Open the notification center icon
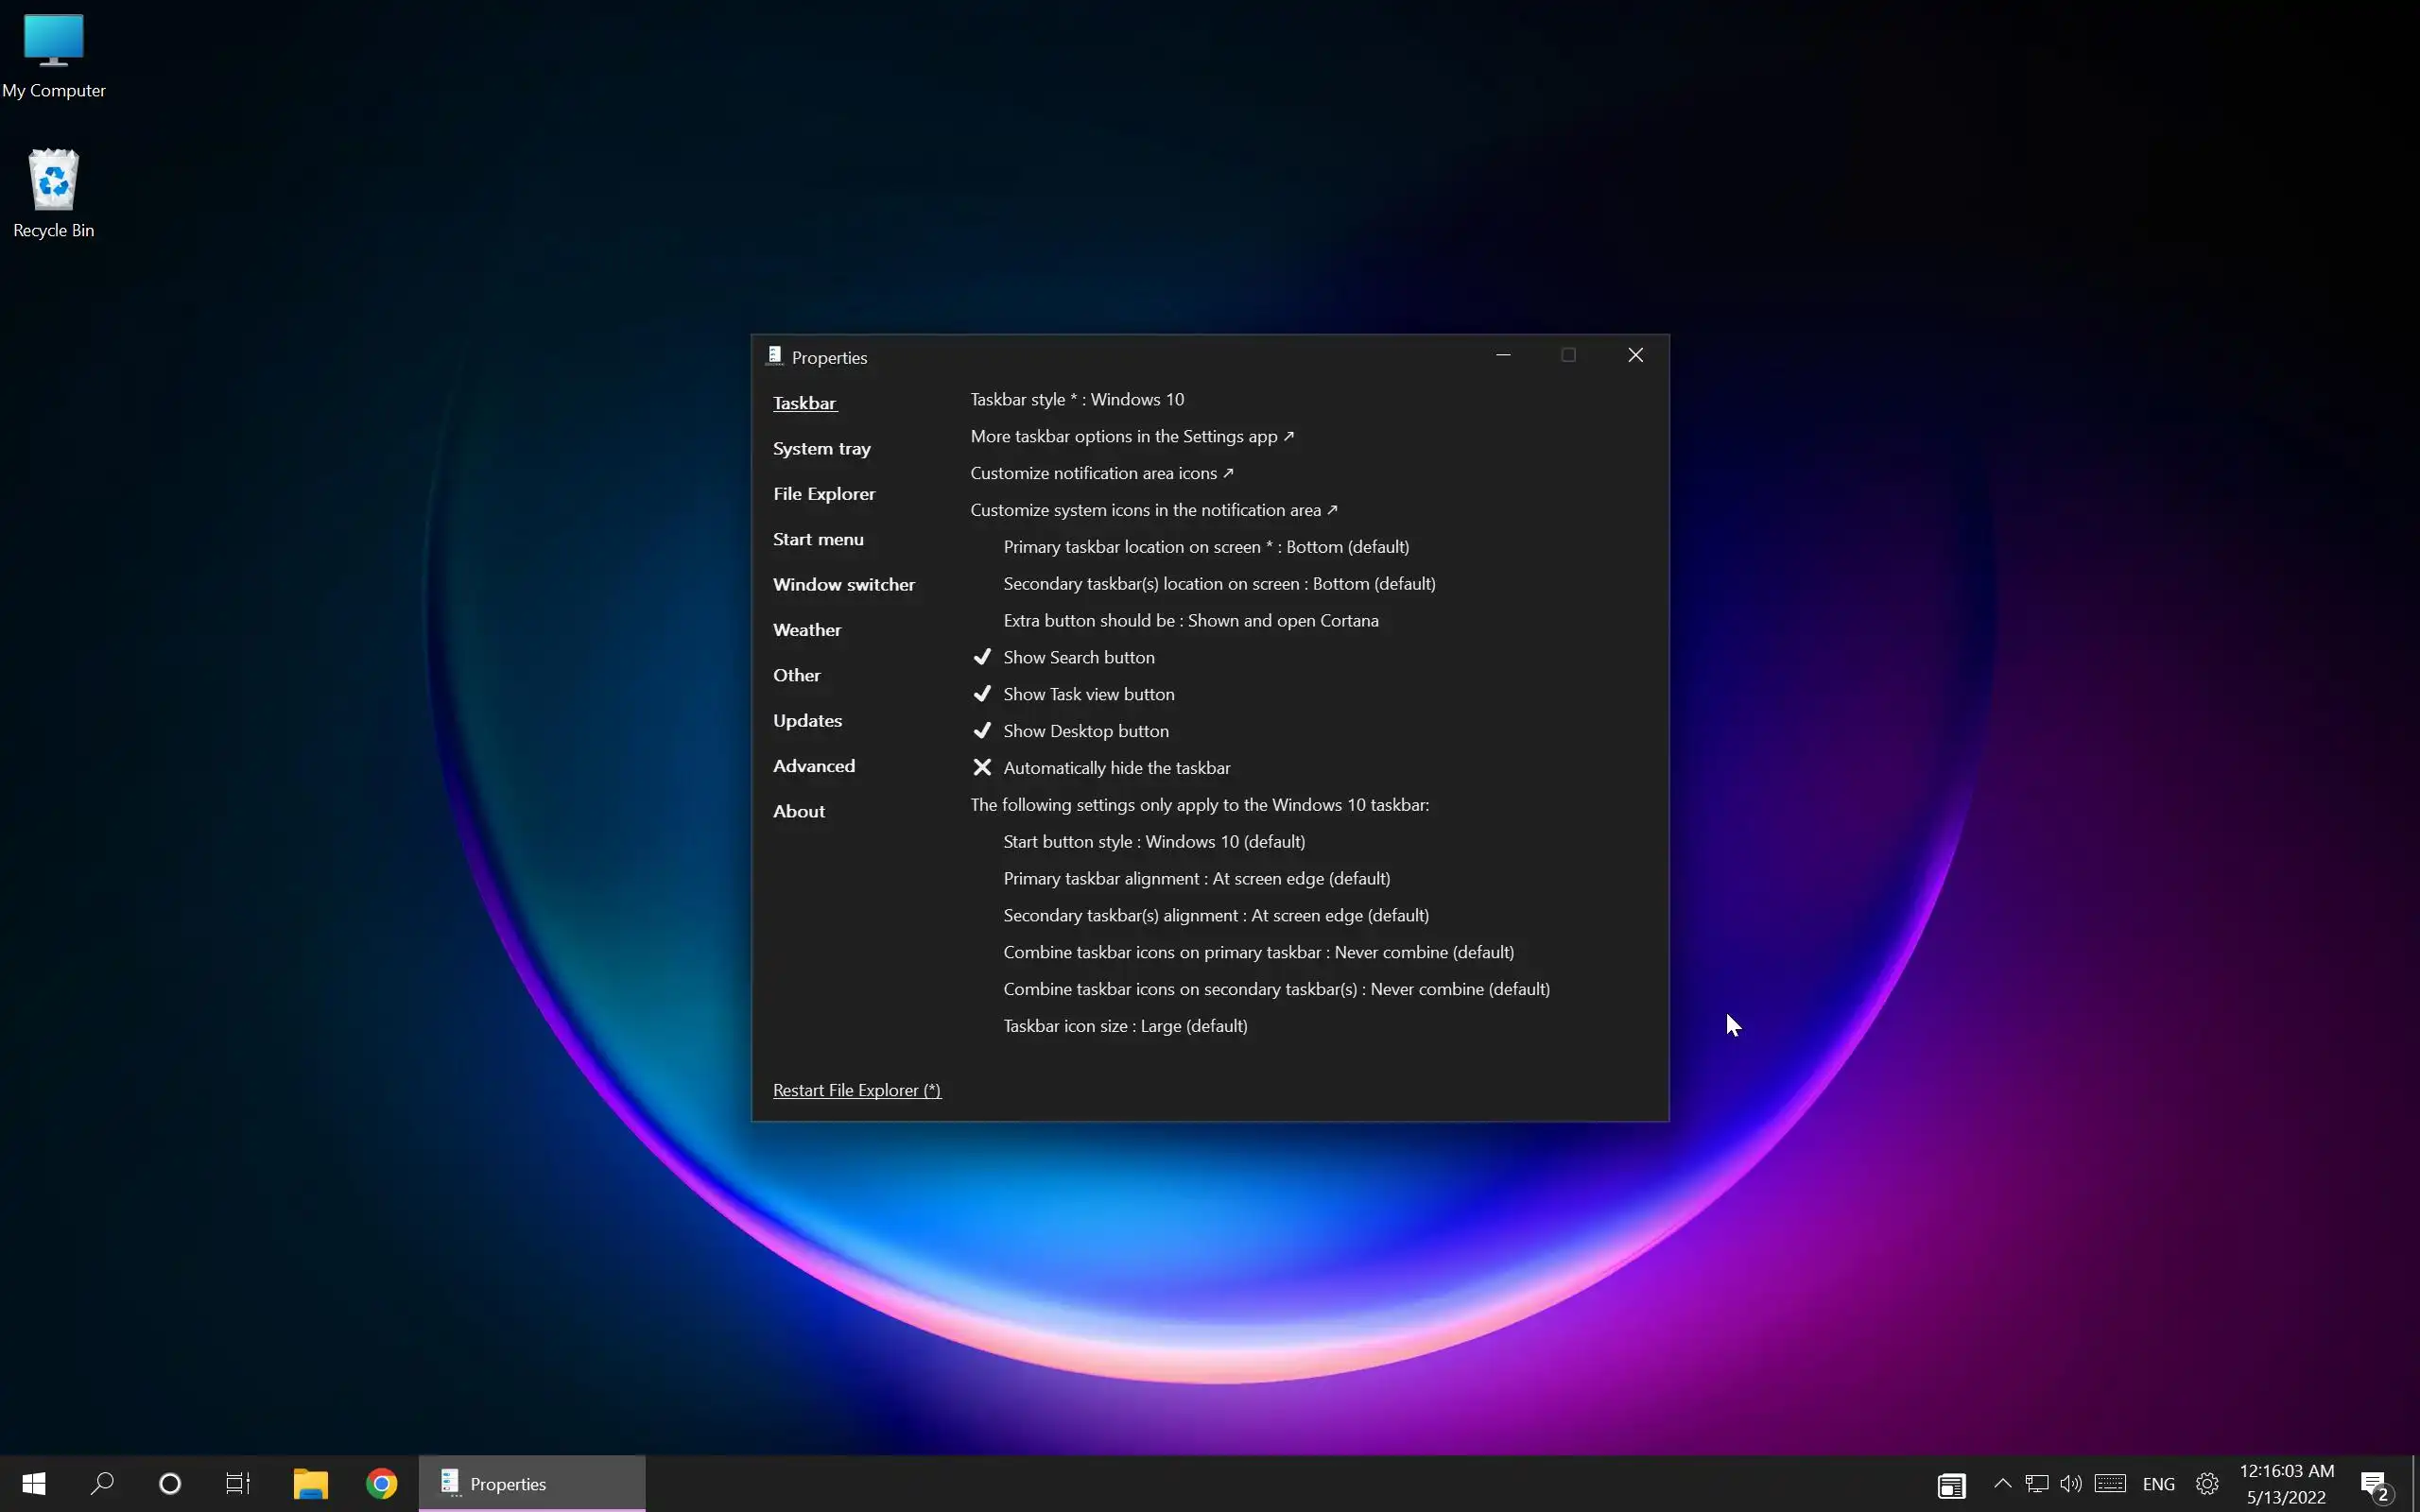Viewport: 2420px width, 1512px height. coord(2376,1486)
